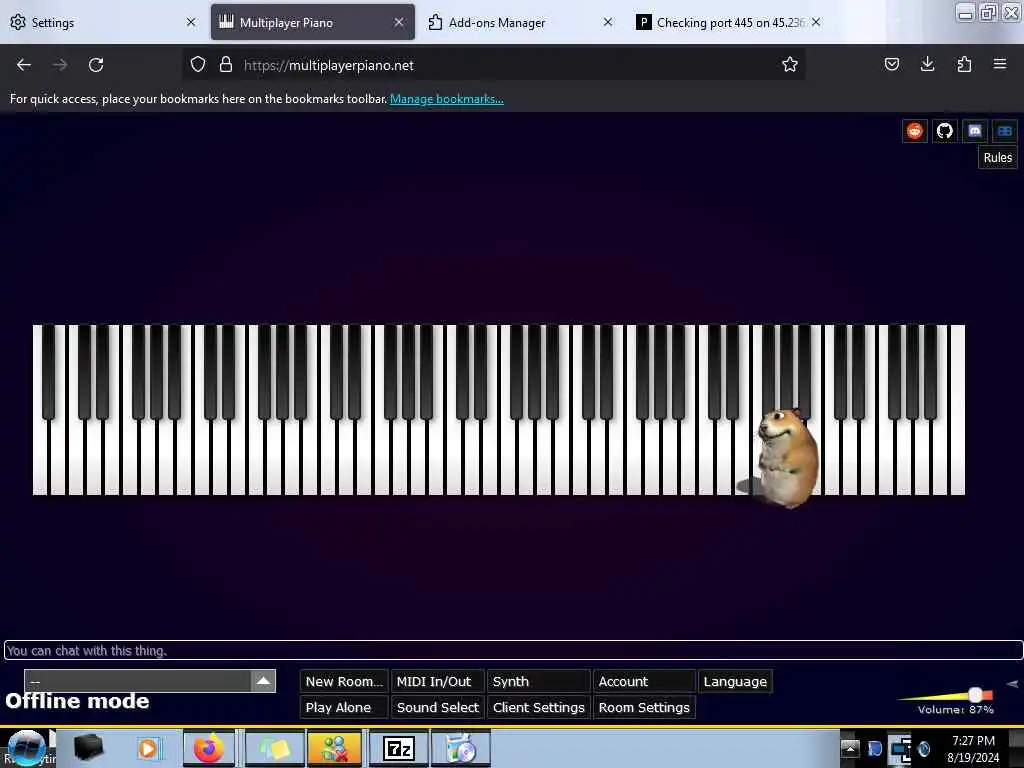This screenshot has width=1024, height=768.
Task: Click the padlock site security icon
Action: (226, 65)
